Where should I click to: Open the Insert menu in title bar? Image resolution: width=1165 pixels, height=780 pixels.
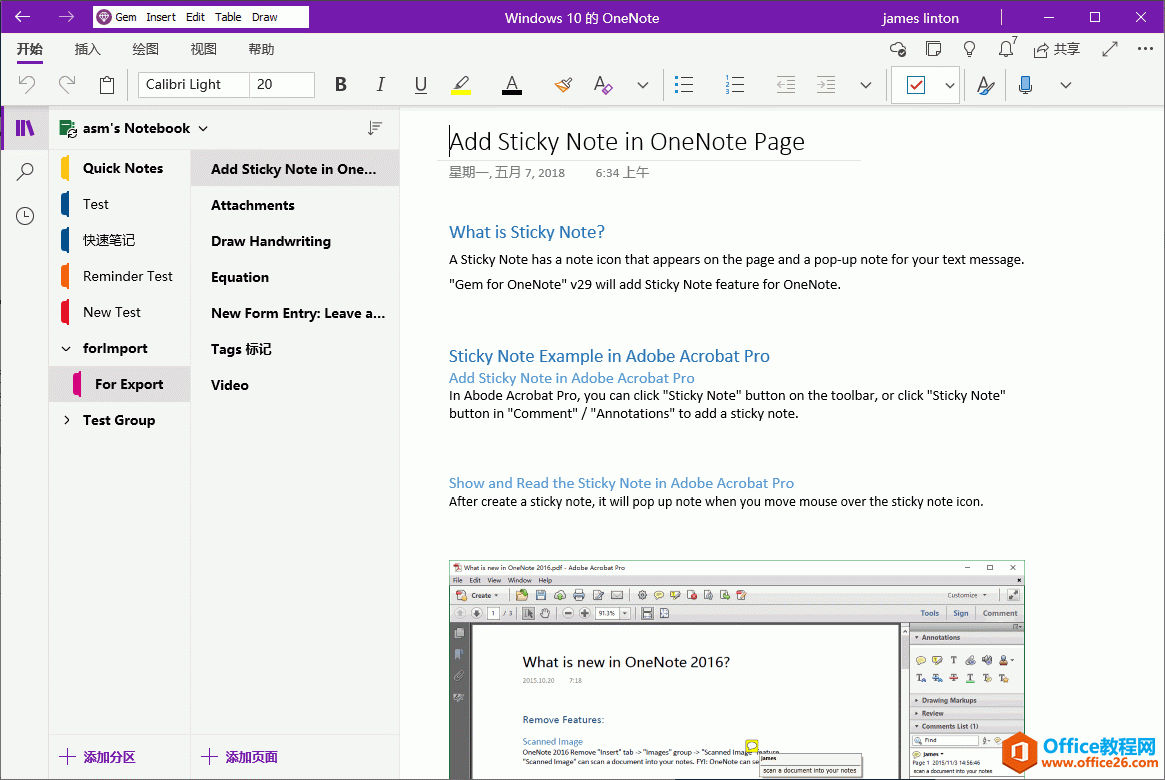tap(161, 16)
